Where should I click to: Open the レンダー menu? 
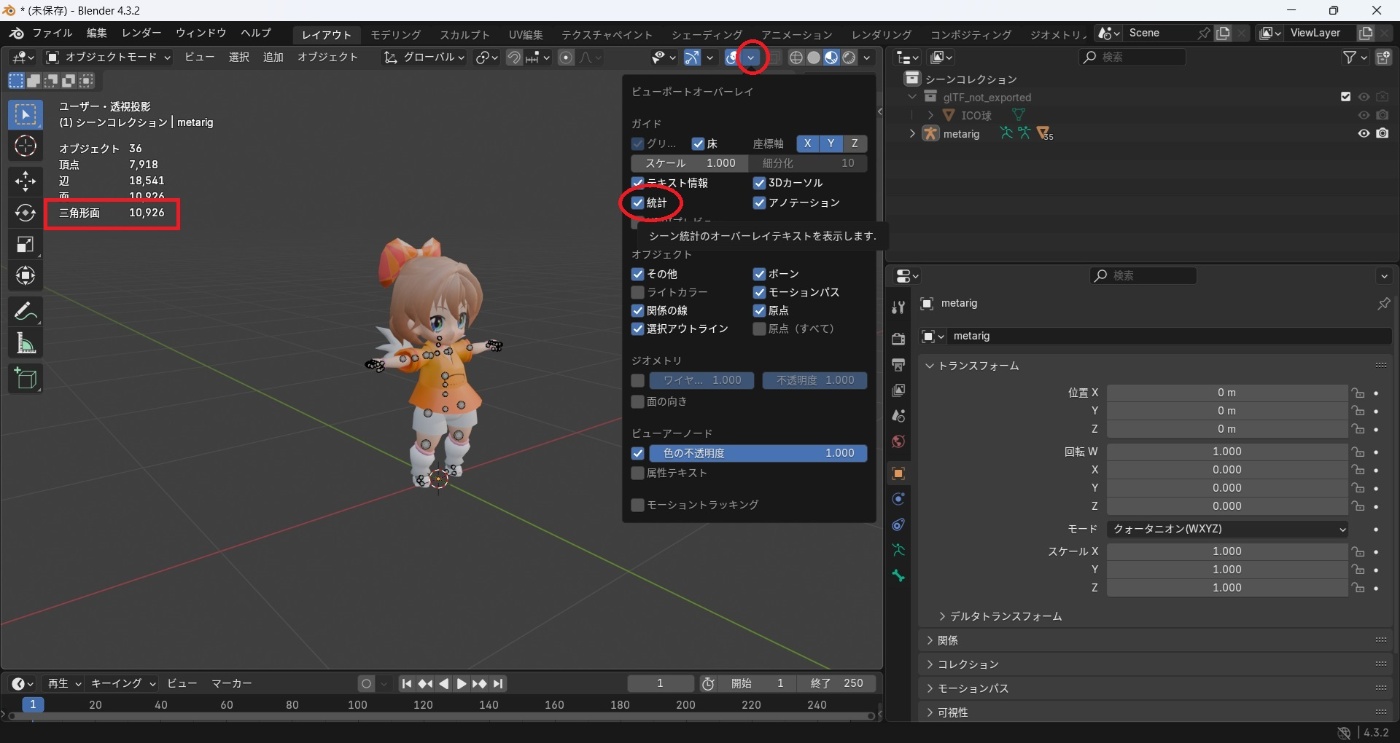tap(142, 34)
